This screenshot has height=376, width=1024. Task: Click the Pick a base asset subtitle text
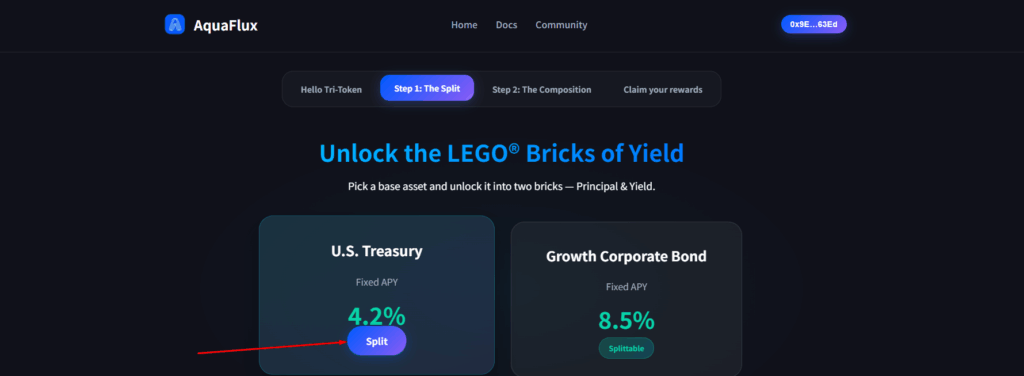(x=502, y=187)
